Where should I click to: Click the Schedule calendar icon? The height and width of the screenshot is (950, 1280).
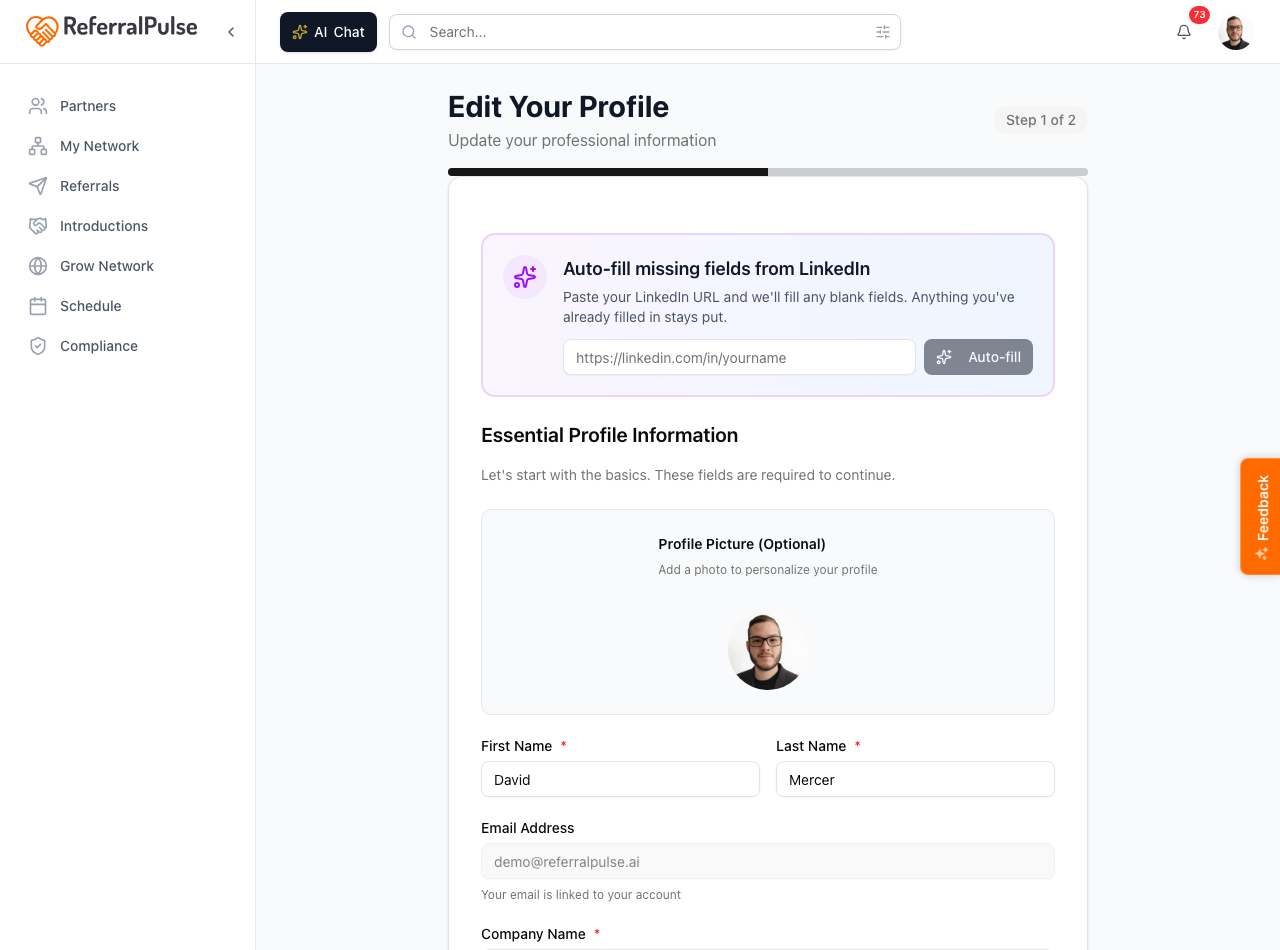click(x=38, y=306)
